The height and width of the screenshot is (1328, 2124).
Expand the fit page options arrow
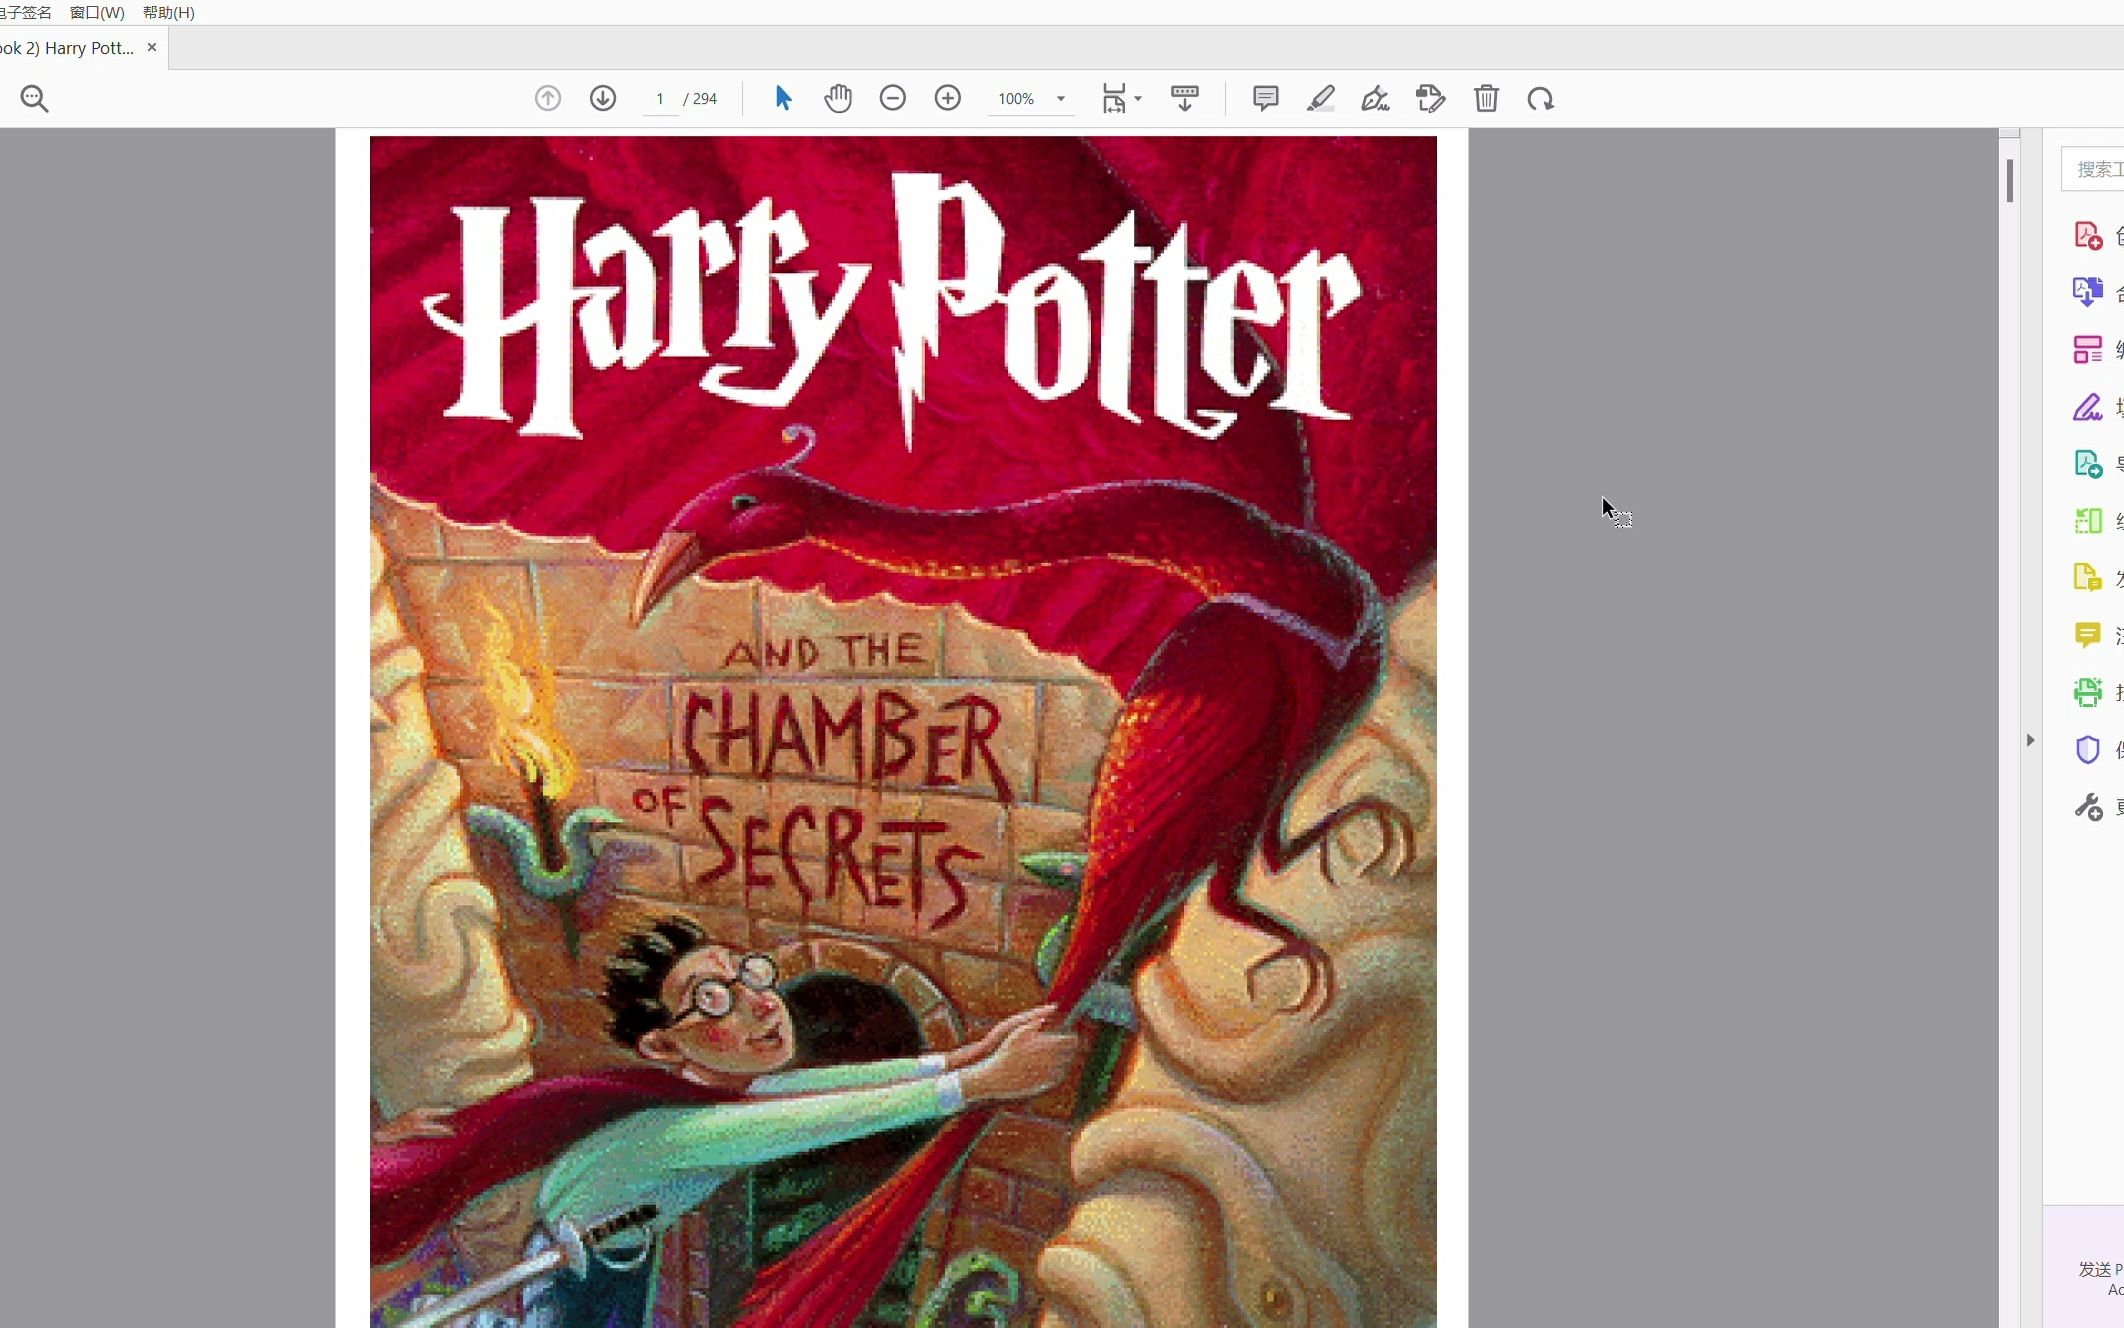[x=1138, y=98]
